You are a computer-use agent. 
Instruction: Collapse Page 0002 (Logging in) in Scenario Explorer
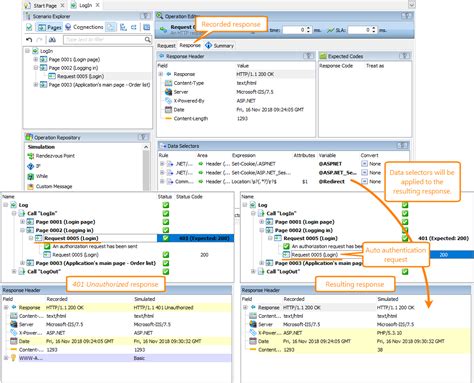tap(36, 68)
